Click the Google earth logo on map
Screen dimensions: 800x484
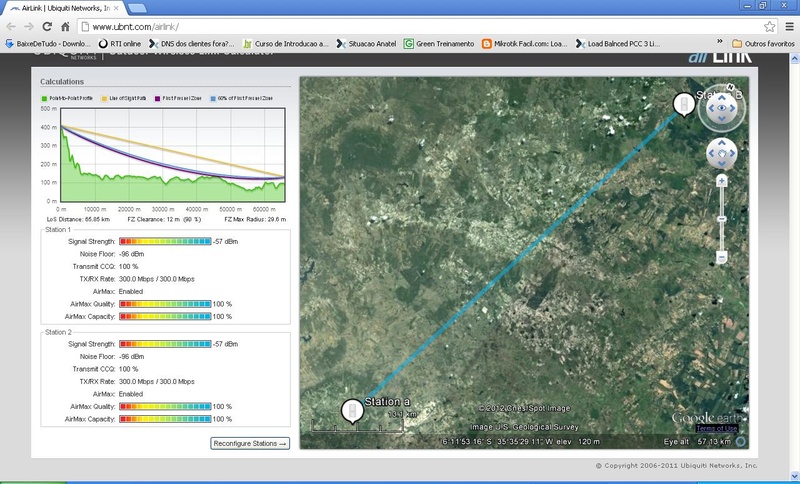pos(705,418)
